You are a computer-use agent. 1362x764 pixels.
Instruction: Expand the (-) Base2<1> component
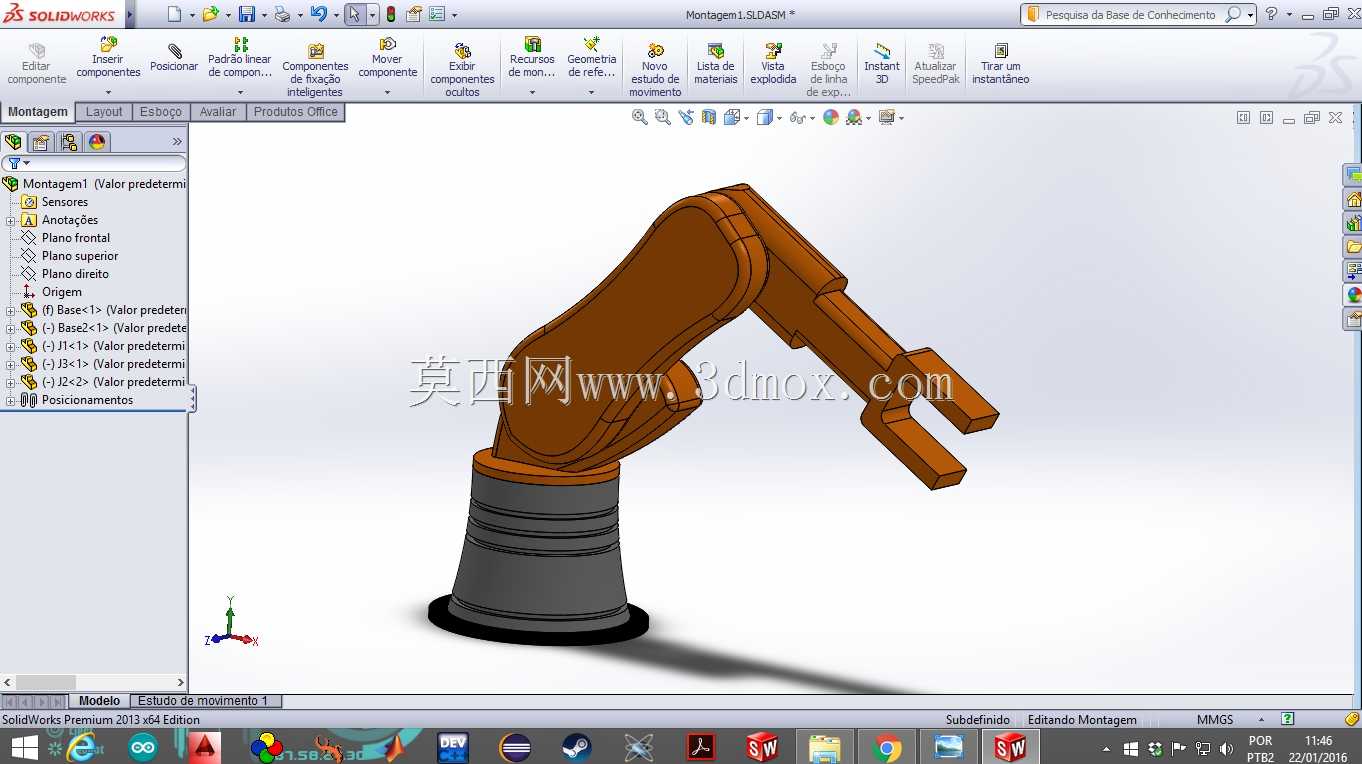click(x=10, y=328)
